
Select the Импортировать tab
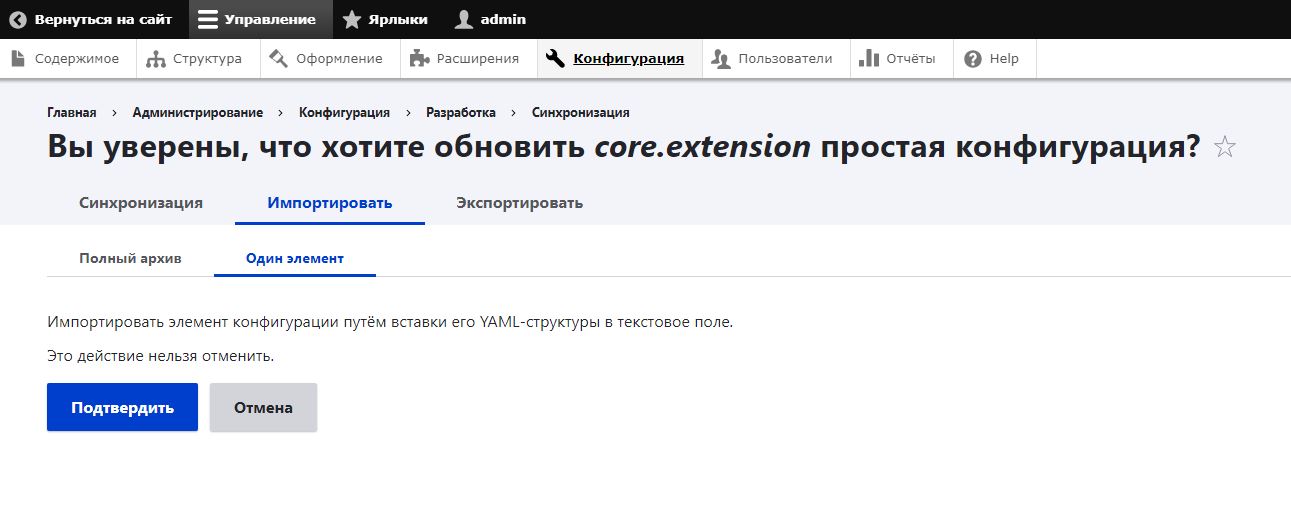coord(330,203)
